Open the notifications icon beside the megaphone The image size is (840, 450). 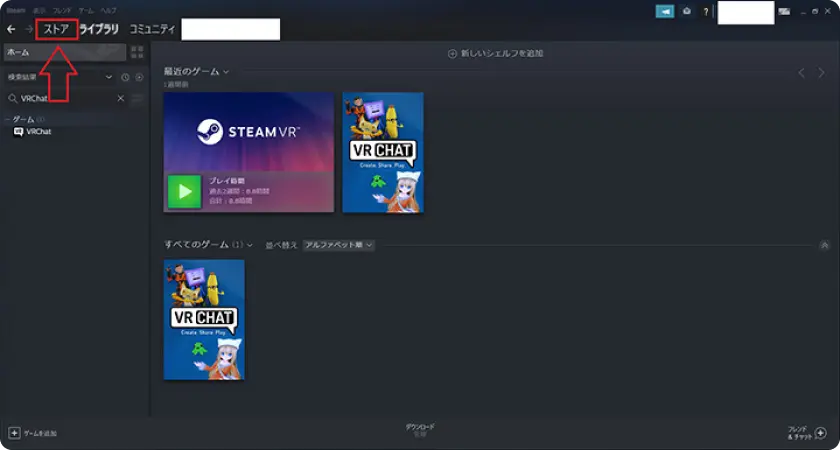[x=686, y=11]
